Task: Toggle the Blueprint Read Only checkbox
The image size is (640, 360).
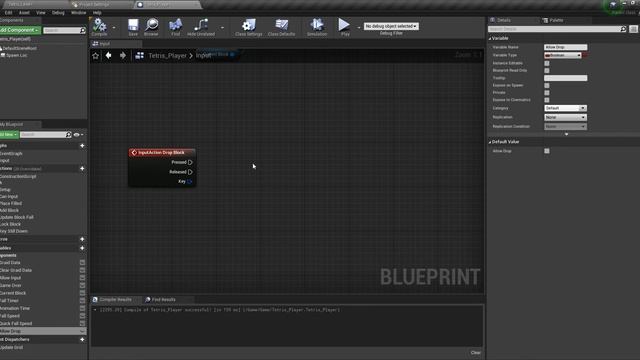Action: pos(547,71)
